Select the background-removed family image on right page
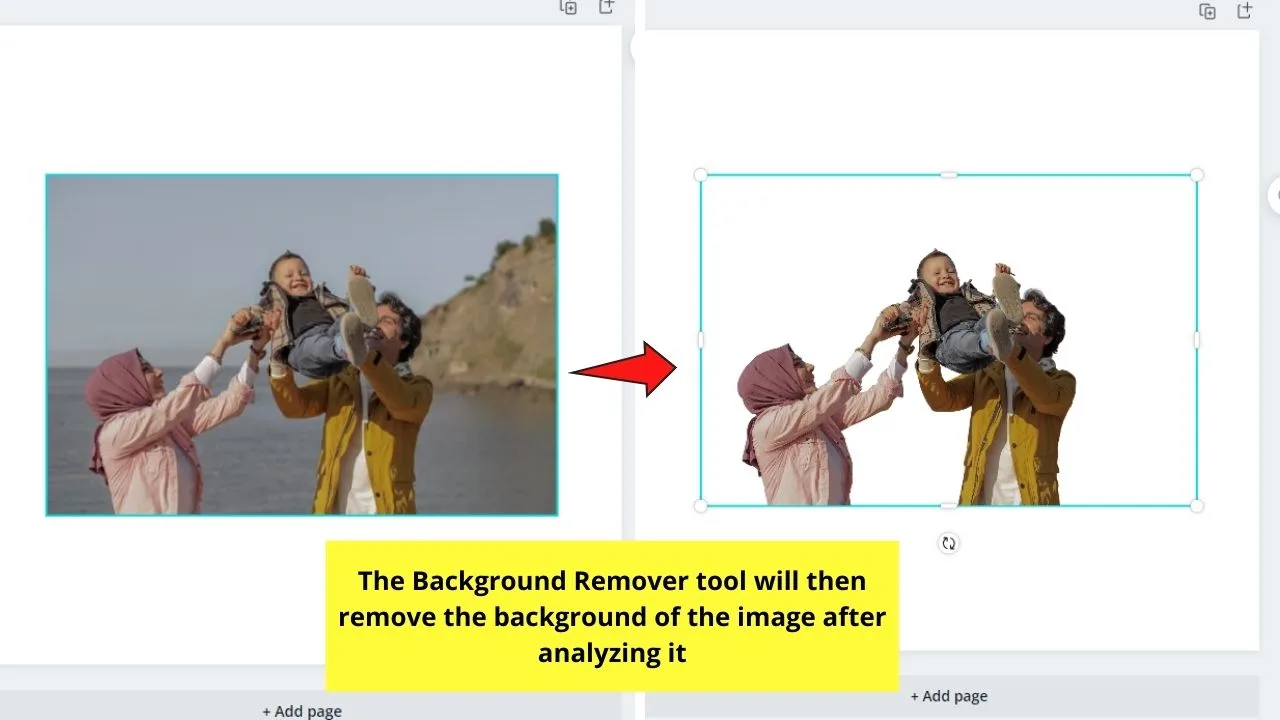This screenshot has height=720, width=1280. [949, 340]
